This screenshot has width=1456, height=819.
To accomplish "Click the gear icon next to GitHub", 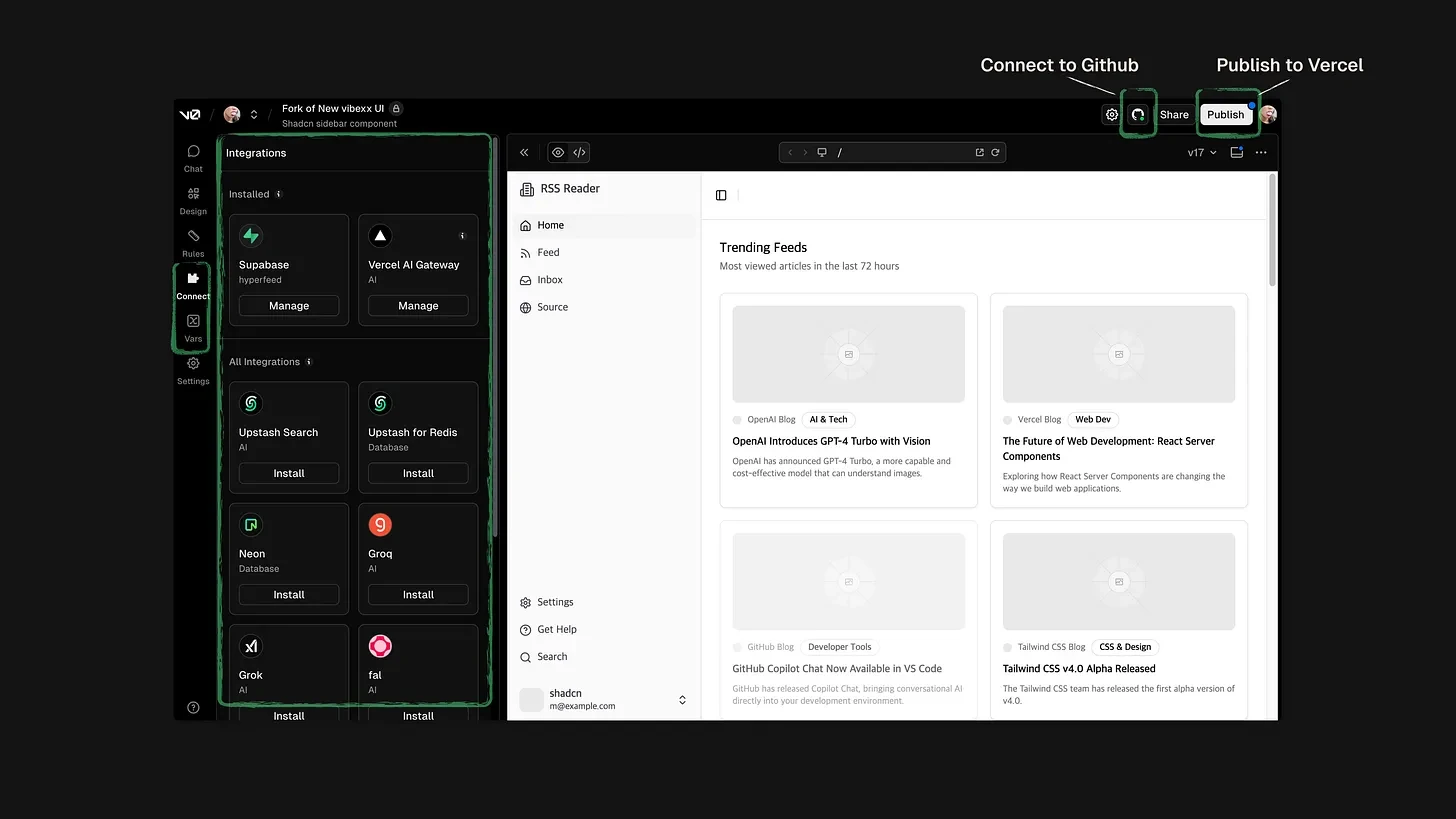I will pos(1111,115).
